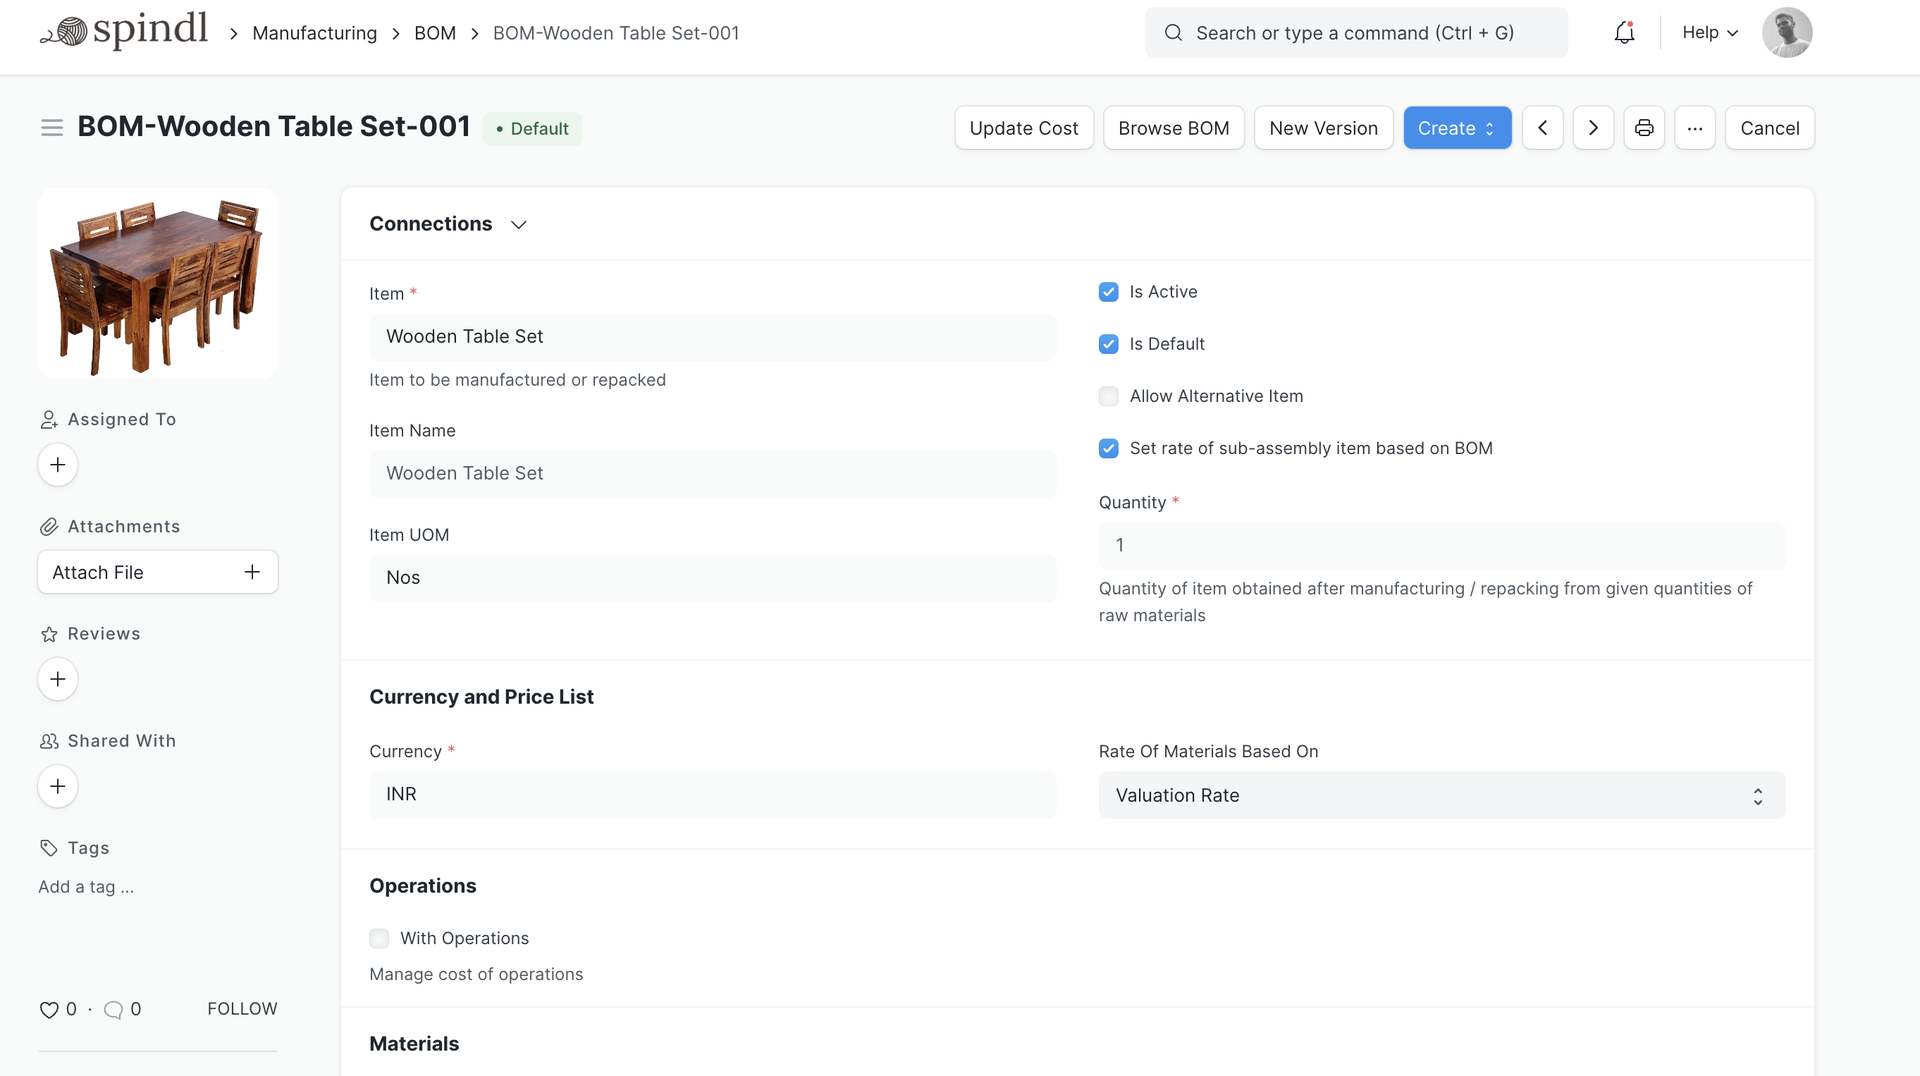This screenshot has width=1920, height=1076.
Task: Add an assignee with plus icon
Action: [58, 465]
